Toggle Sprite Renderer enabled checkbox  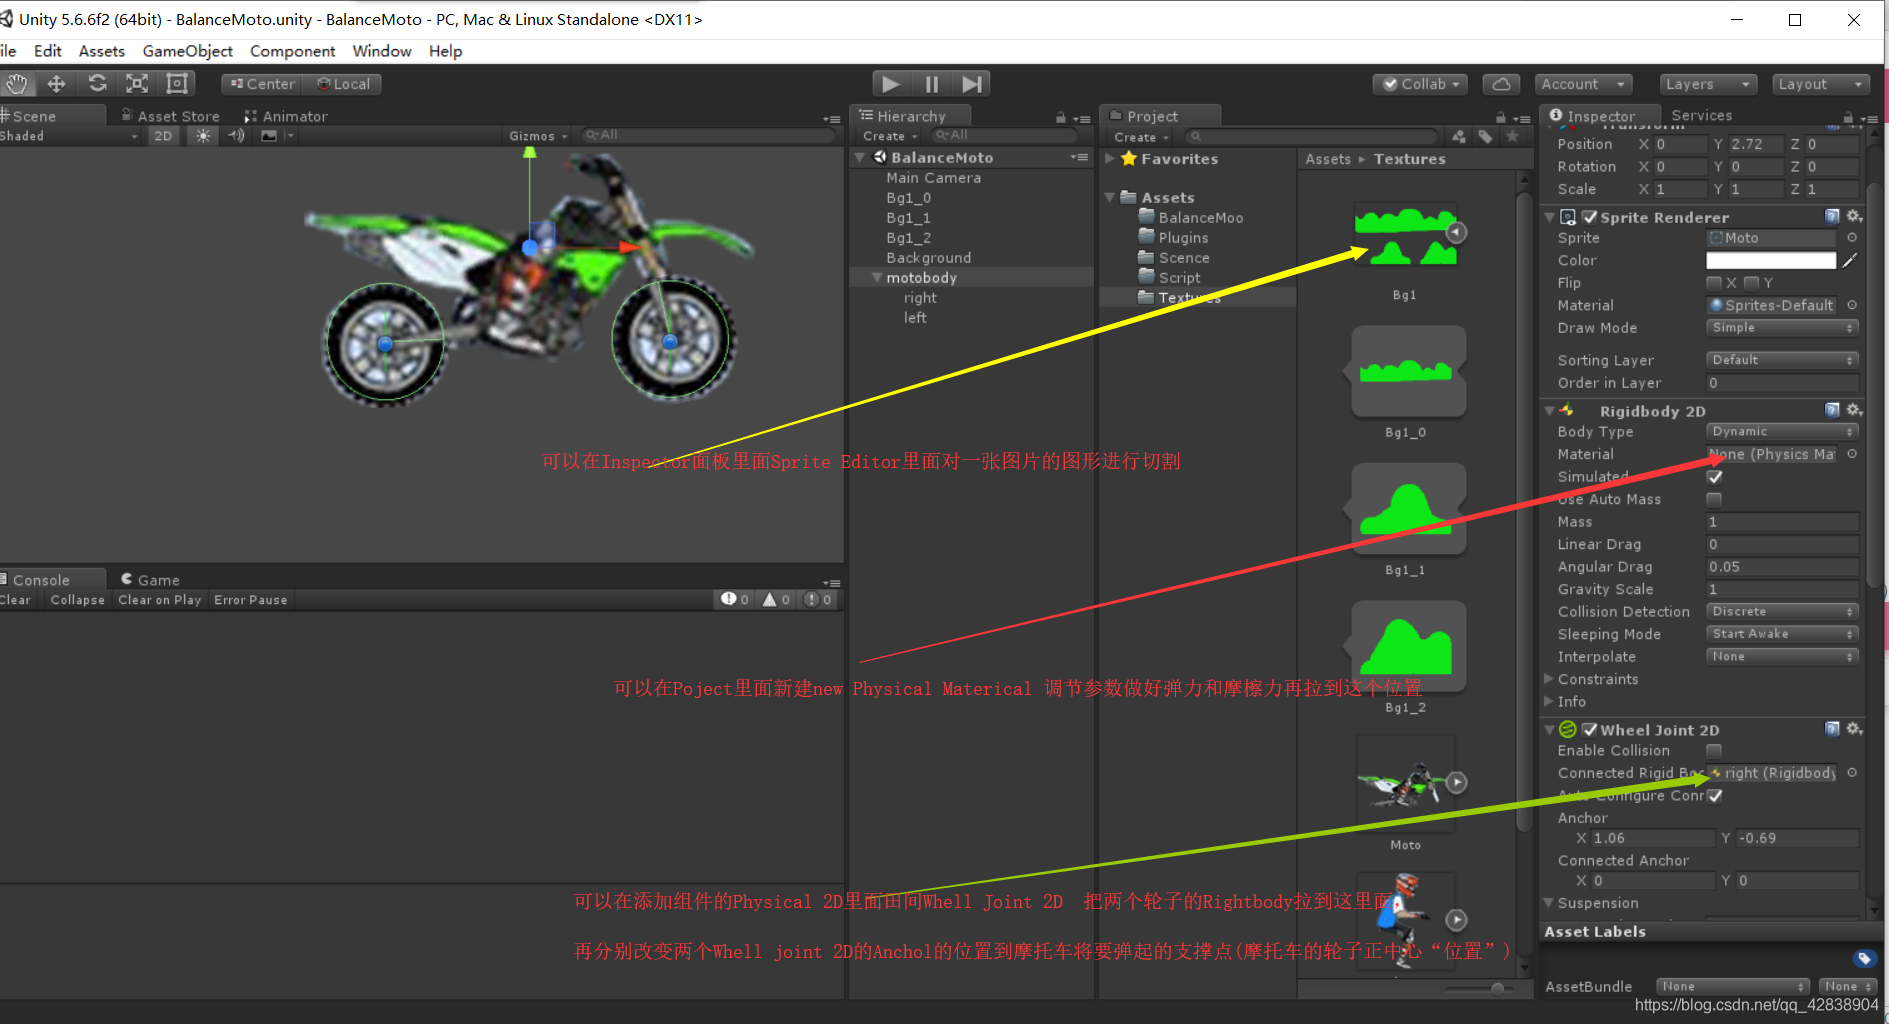coord(1590,217)
